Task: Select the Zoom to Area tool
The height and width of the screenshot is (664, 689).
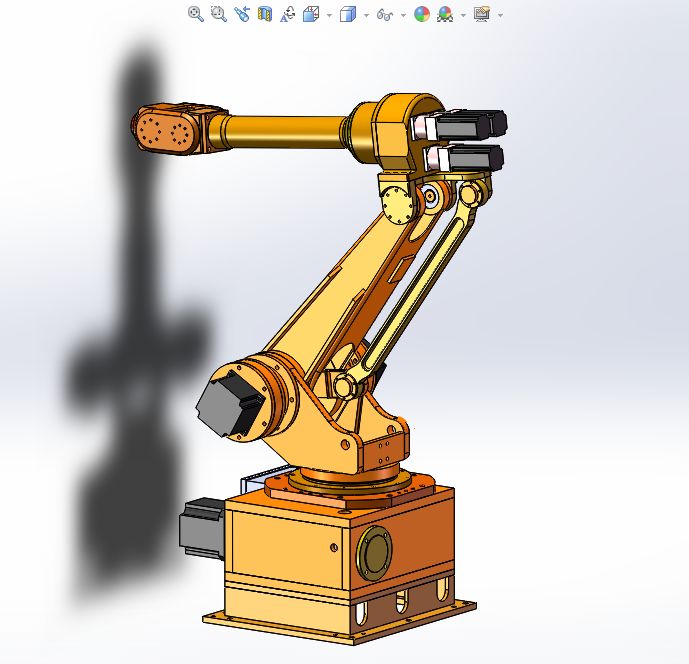Action: click(x=218, y=14)
